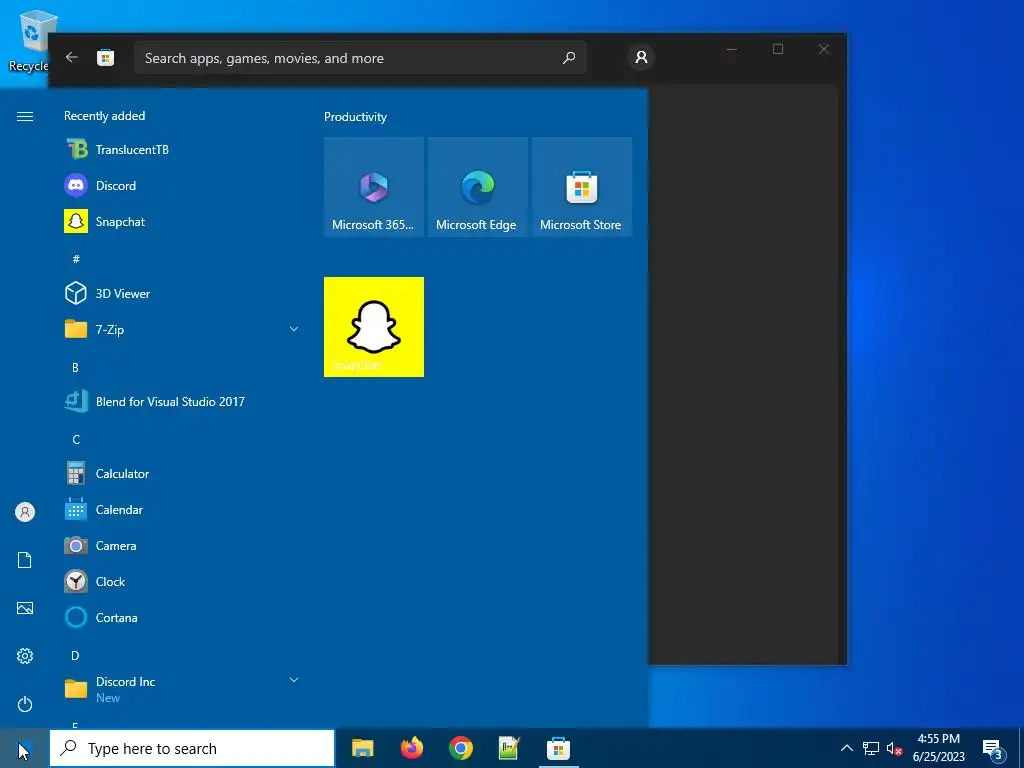The width and height of the screenshot is (1024, 768).
Task: Focus the taskbar Type here to search box
Action: point(192,749)
